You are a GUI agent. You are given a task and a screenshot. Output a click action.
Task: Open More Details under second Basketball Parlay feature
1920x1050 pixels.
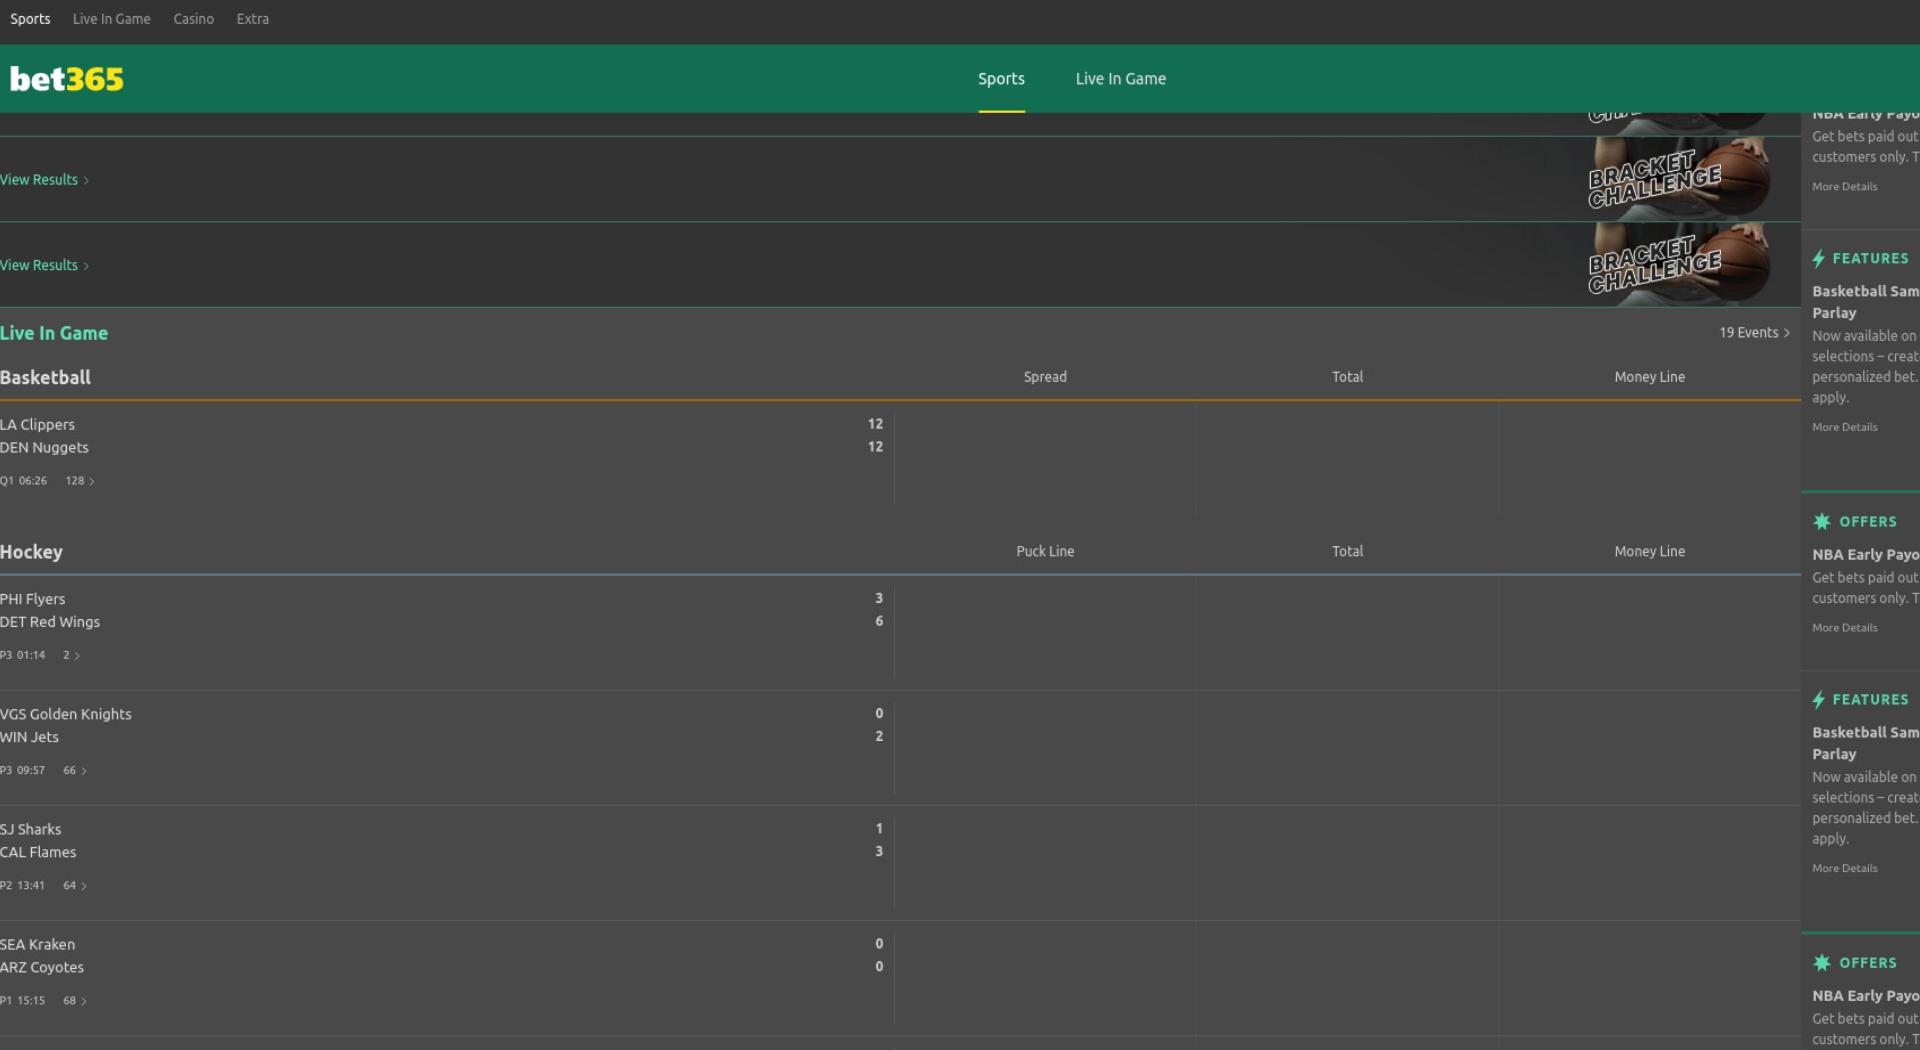1844,868
